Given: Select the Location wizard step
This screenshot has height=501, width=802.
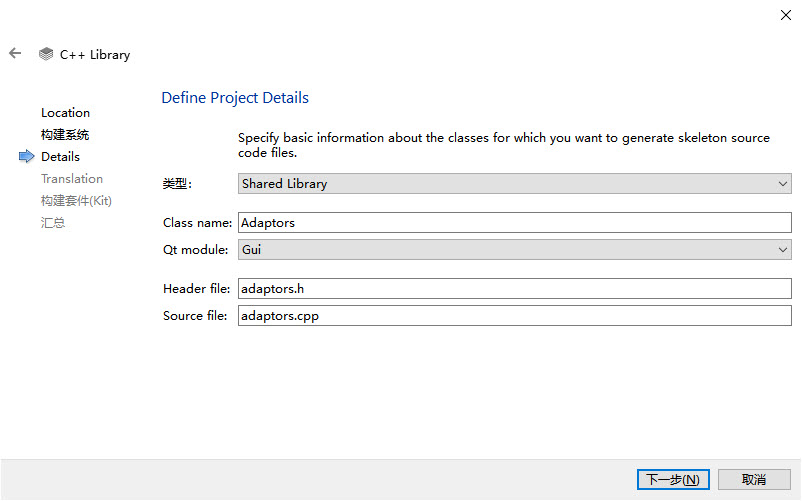Looking at the screenshot, I should coord(65,112).
